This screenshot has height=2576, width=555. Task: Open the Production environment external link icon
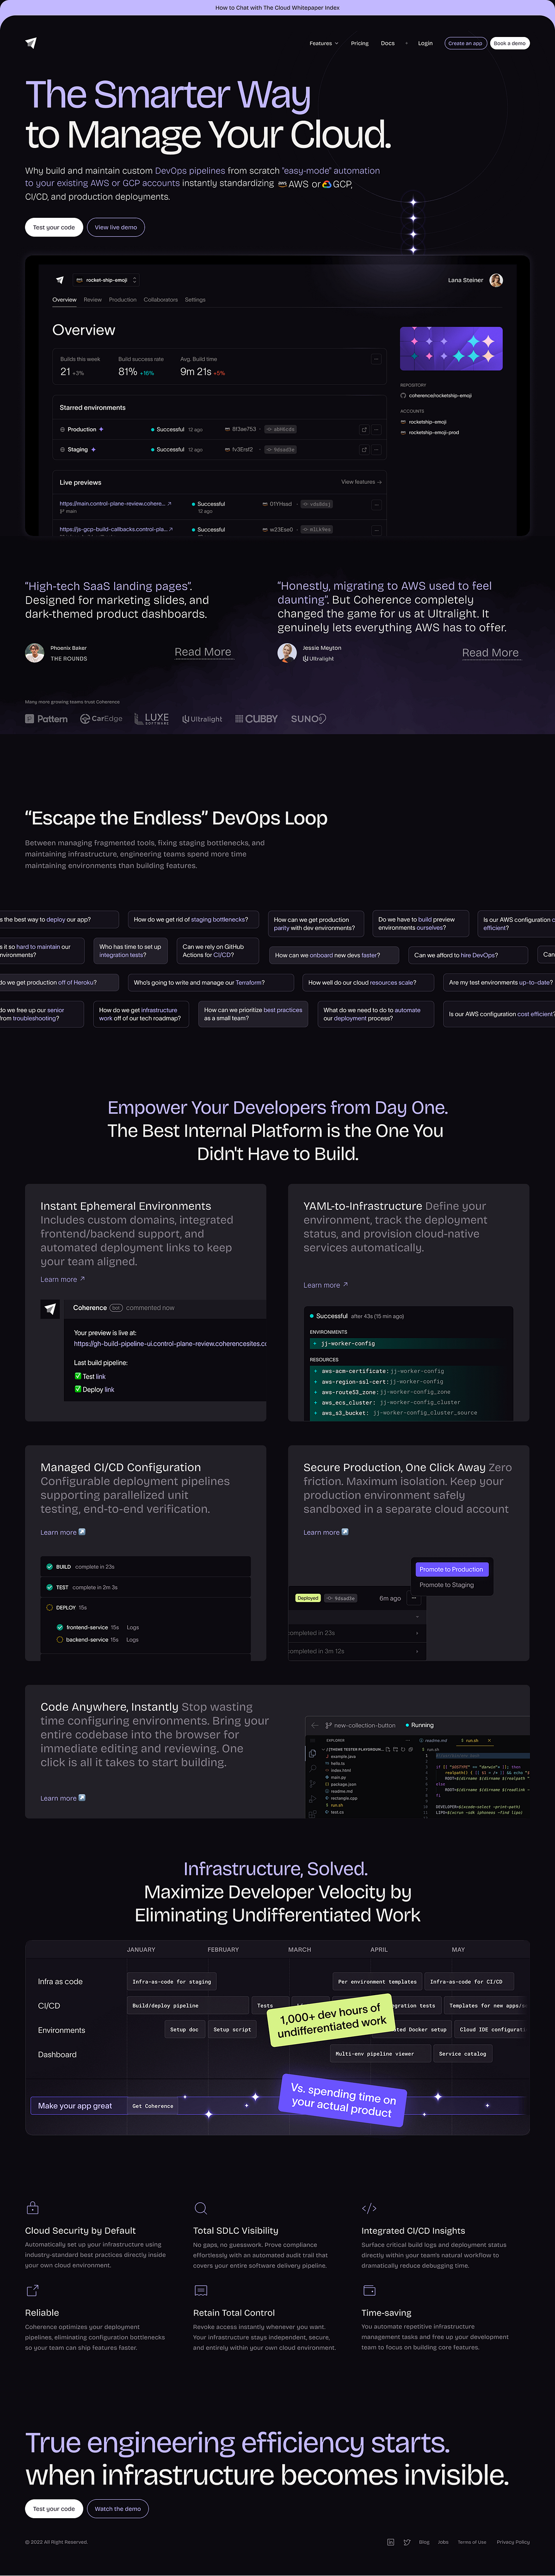coord(364,429)
